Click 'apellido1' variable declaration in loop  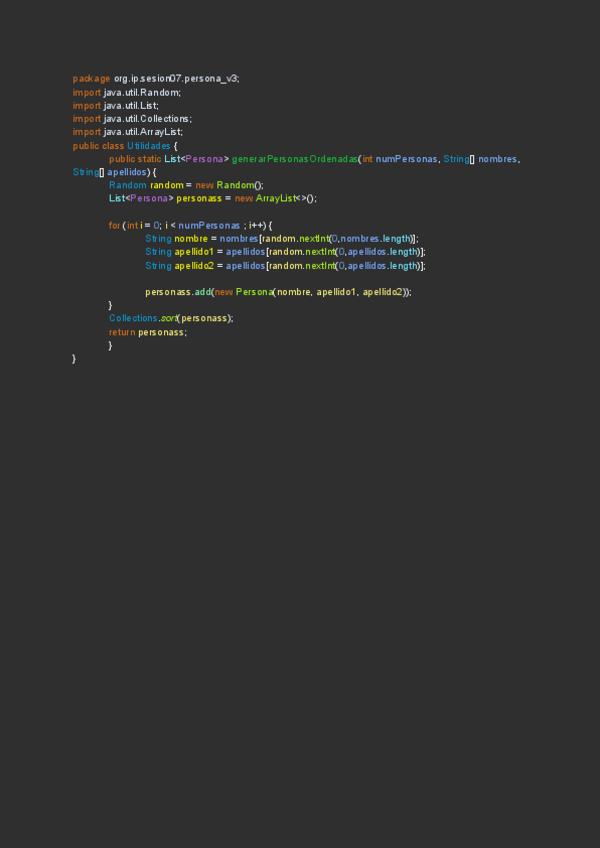[x=196, y=252]
